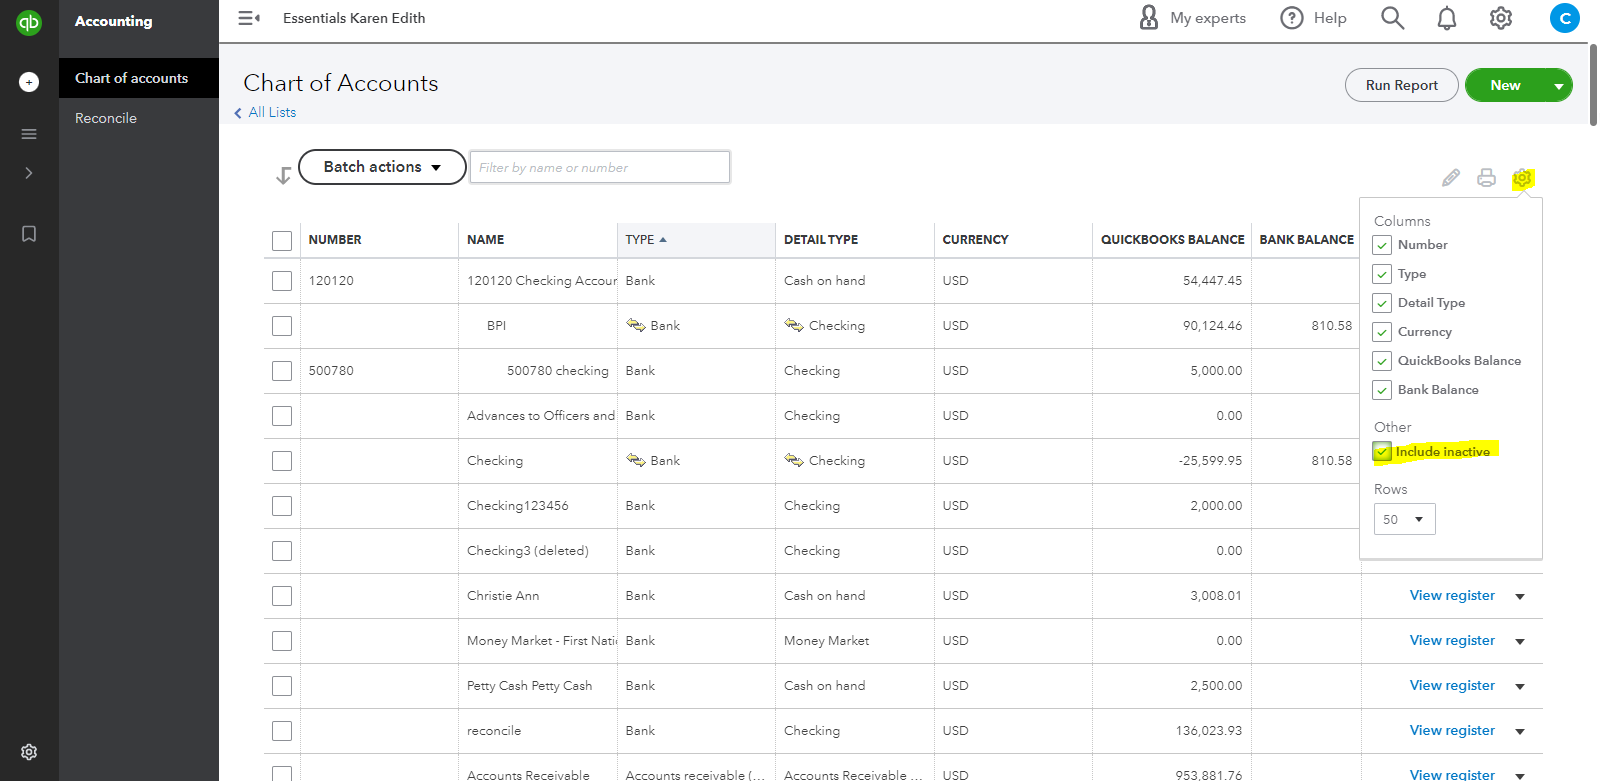Click the QuickBooks logo icon
The image size is (1600, 781).
coord(29,22)
